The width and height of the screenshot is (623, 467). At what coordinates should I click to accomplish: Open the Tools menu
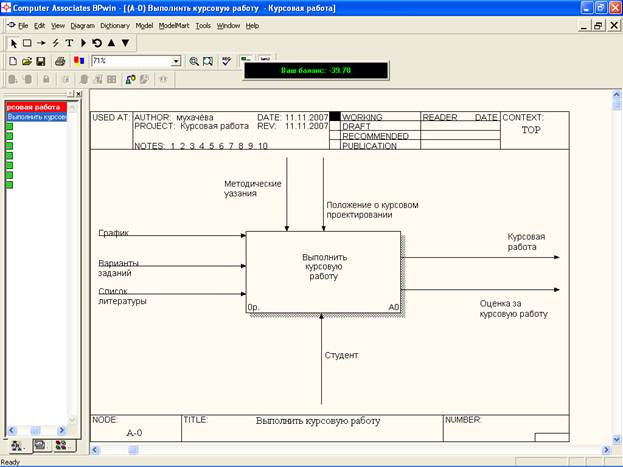203,26
